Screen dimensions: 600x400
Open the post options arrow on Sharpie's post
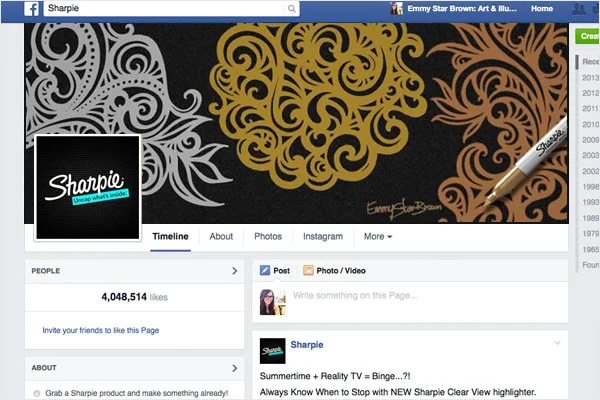[x=557, y=343]
